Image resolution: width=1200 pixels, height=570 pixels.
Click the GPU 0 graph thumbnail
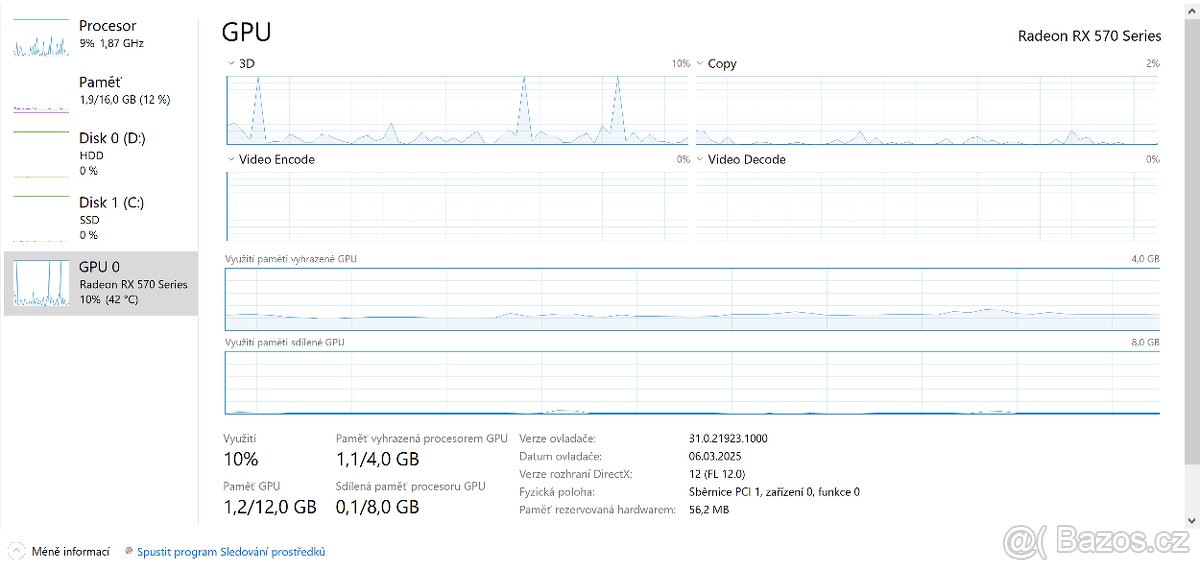pos(39,284)
